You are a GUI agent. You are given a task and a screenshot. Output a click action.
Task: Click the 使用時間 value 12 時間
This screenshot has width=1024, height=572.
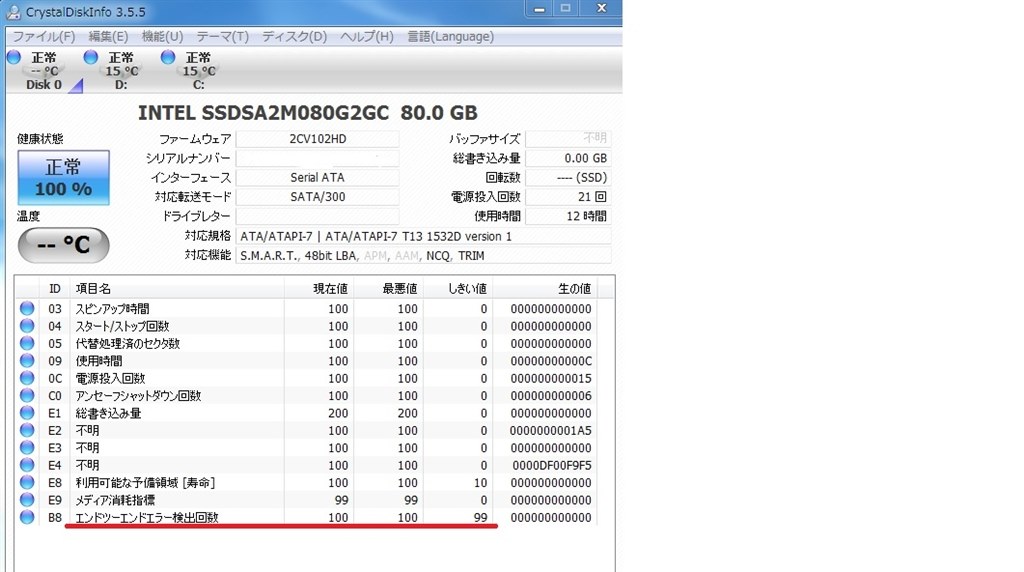568,217
